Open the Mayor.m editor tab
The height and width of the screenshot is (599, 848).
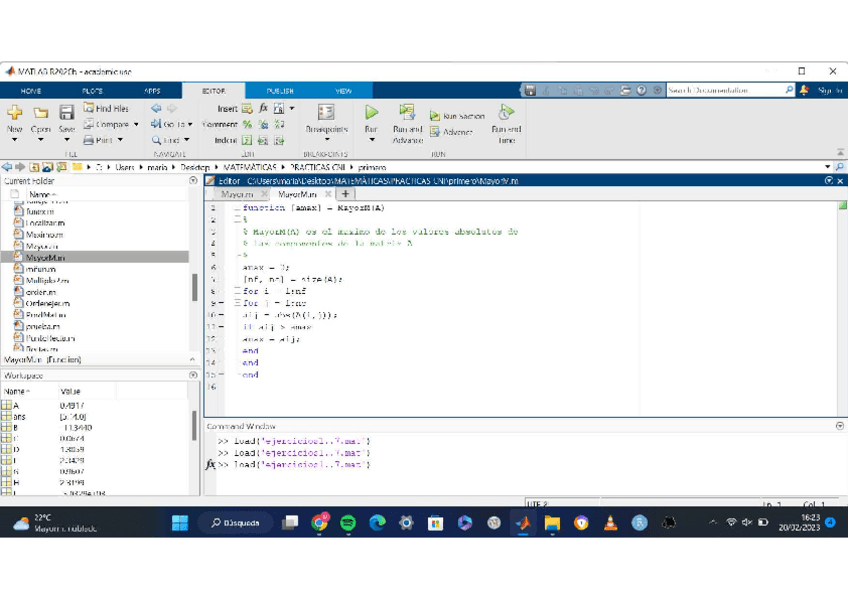tap(237, 194)
